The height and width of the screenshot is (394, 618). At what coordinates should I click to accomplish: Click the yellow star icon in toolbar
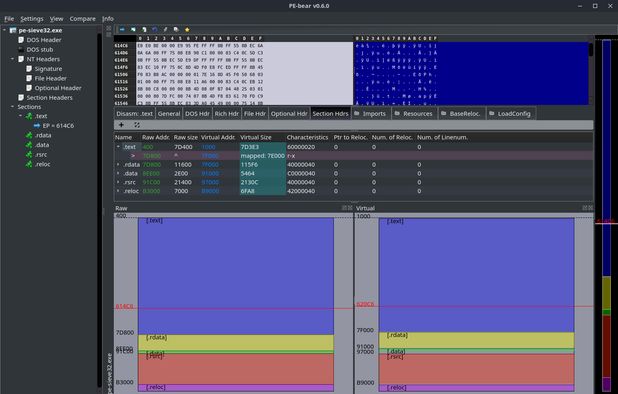[x=187, y=30]
